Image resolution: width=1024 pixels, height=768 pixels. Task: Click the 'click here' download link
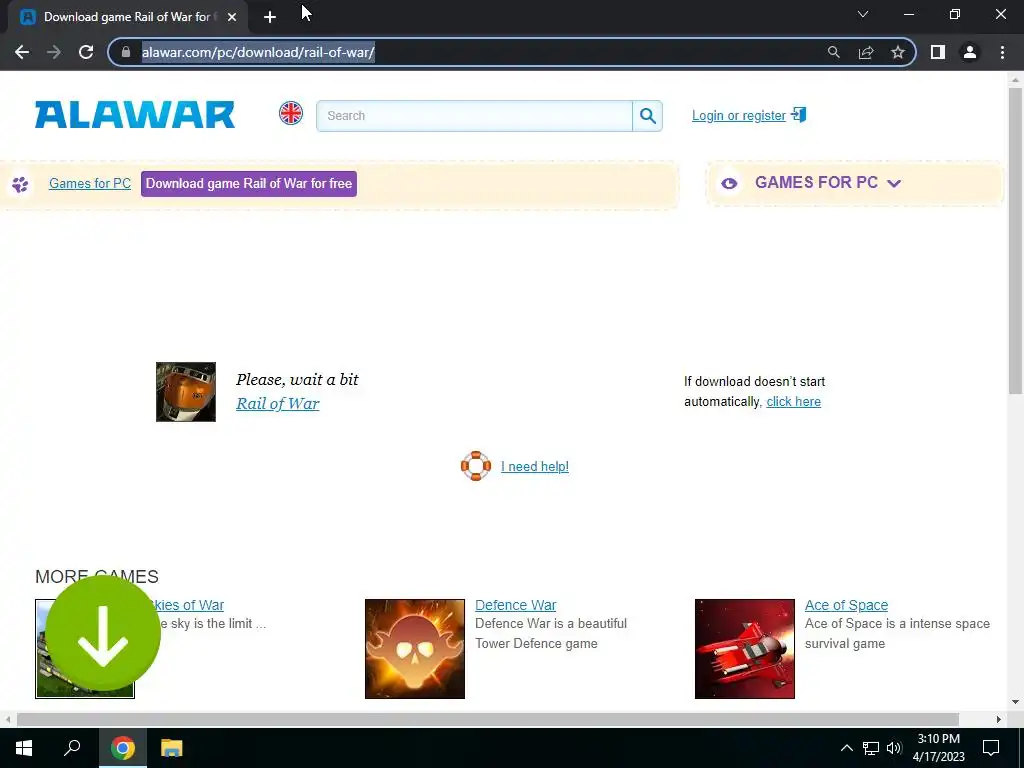pos(793,402)
